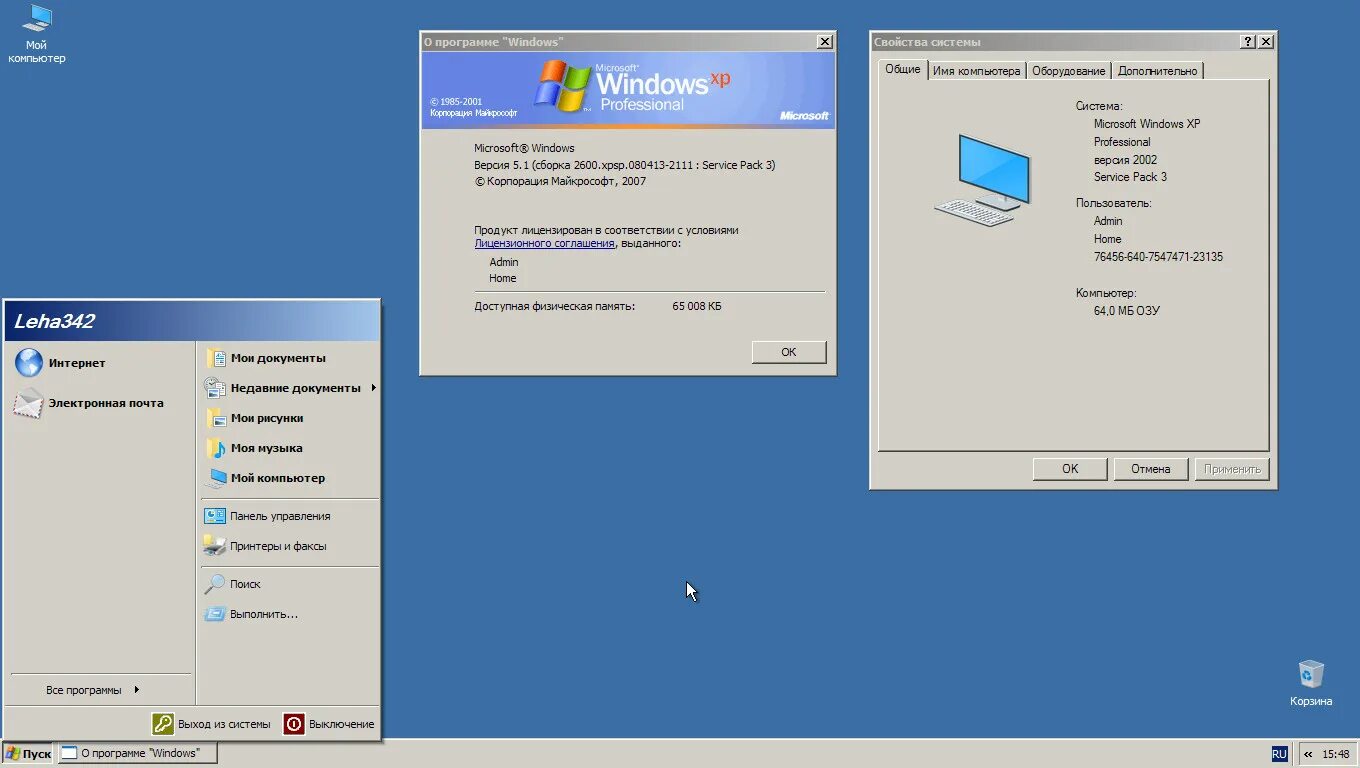Click the Версия 5.1 build text line
Screen dimensions: 1360x768
click(x=625, y=165)
